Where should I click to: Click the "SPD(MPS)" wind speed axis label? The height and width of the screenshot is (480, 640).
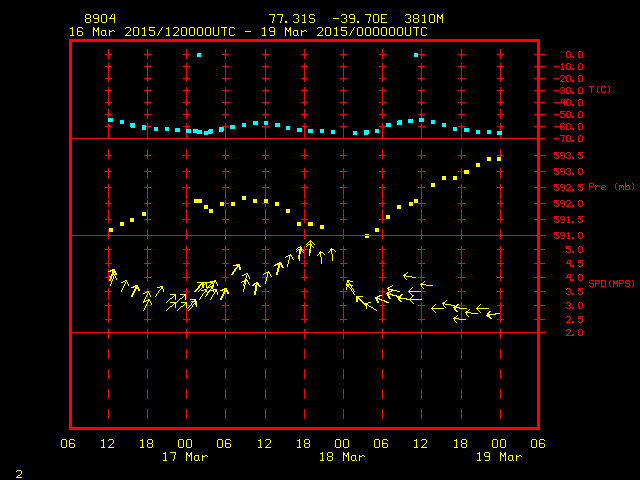[611, 283]
